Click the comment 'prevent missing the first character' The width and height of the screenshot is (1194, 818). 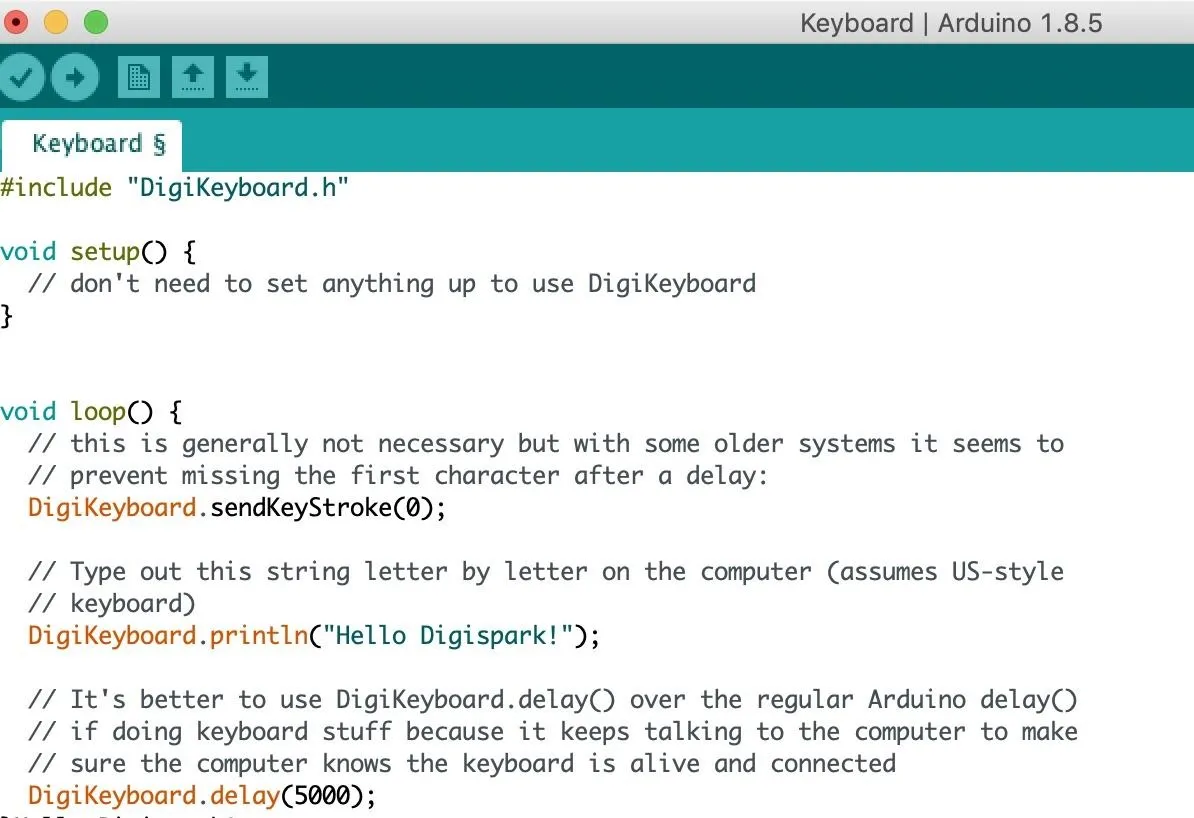[398, 475]
